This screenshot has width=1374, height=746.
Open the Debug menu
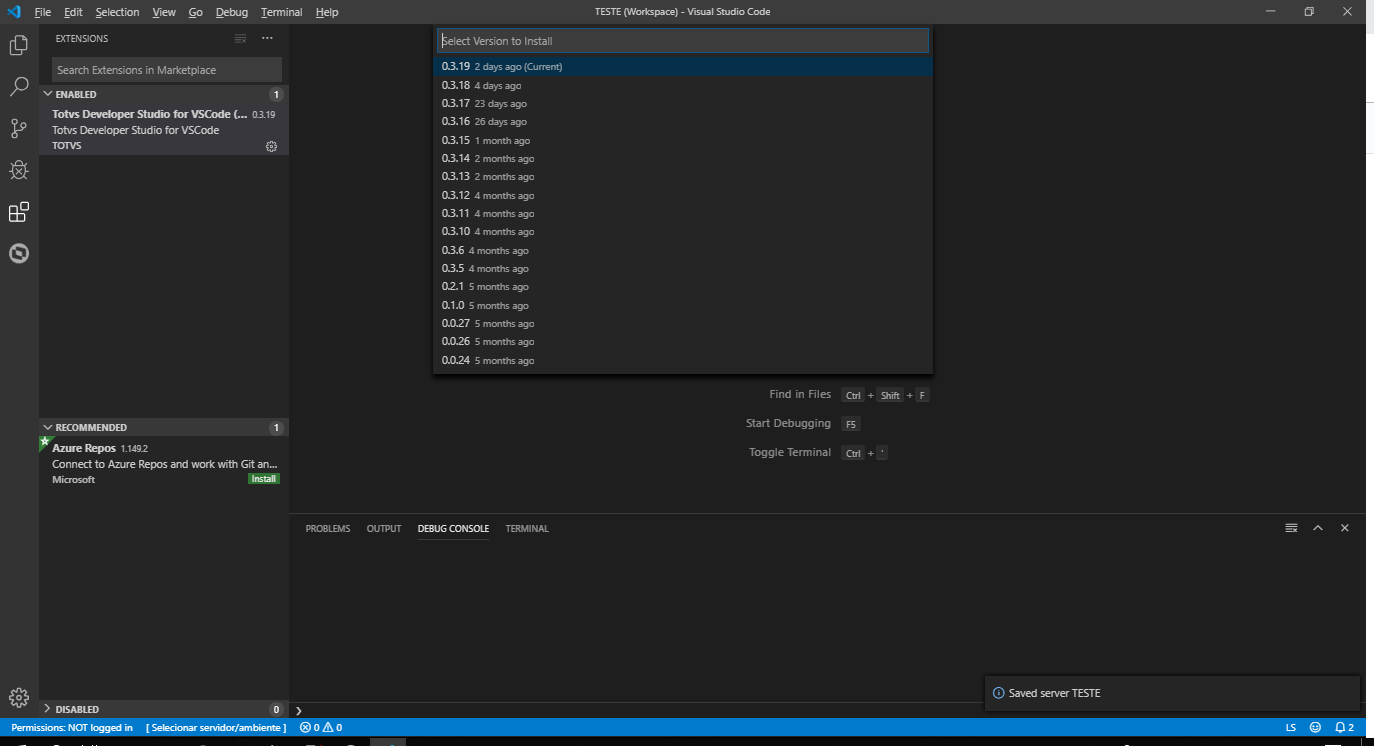(232, 12)
